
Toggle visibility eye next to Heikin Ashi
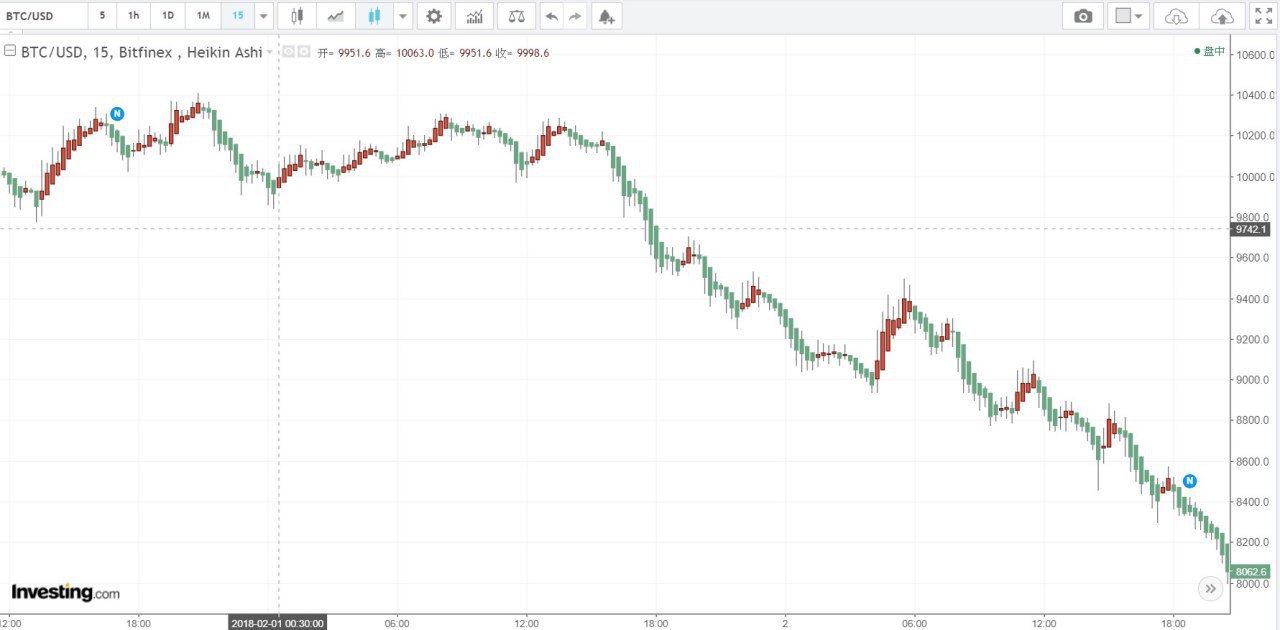pyautogui.click(x=288, y=52)
